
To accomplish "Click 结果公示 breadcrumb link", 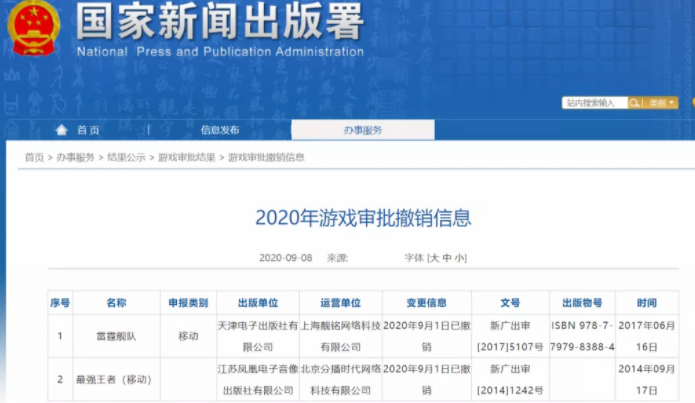I will click(x=126, y=158).
